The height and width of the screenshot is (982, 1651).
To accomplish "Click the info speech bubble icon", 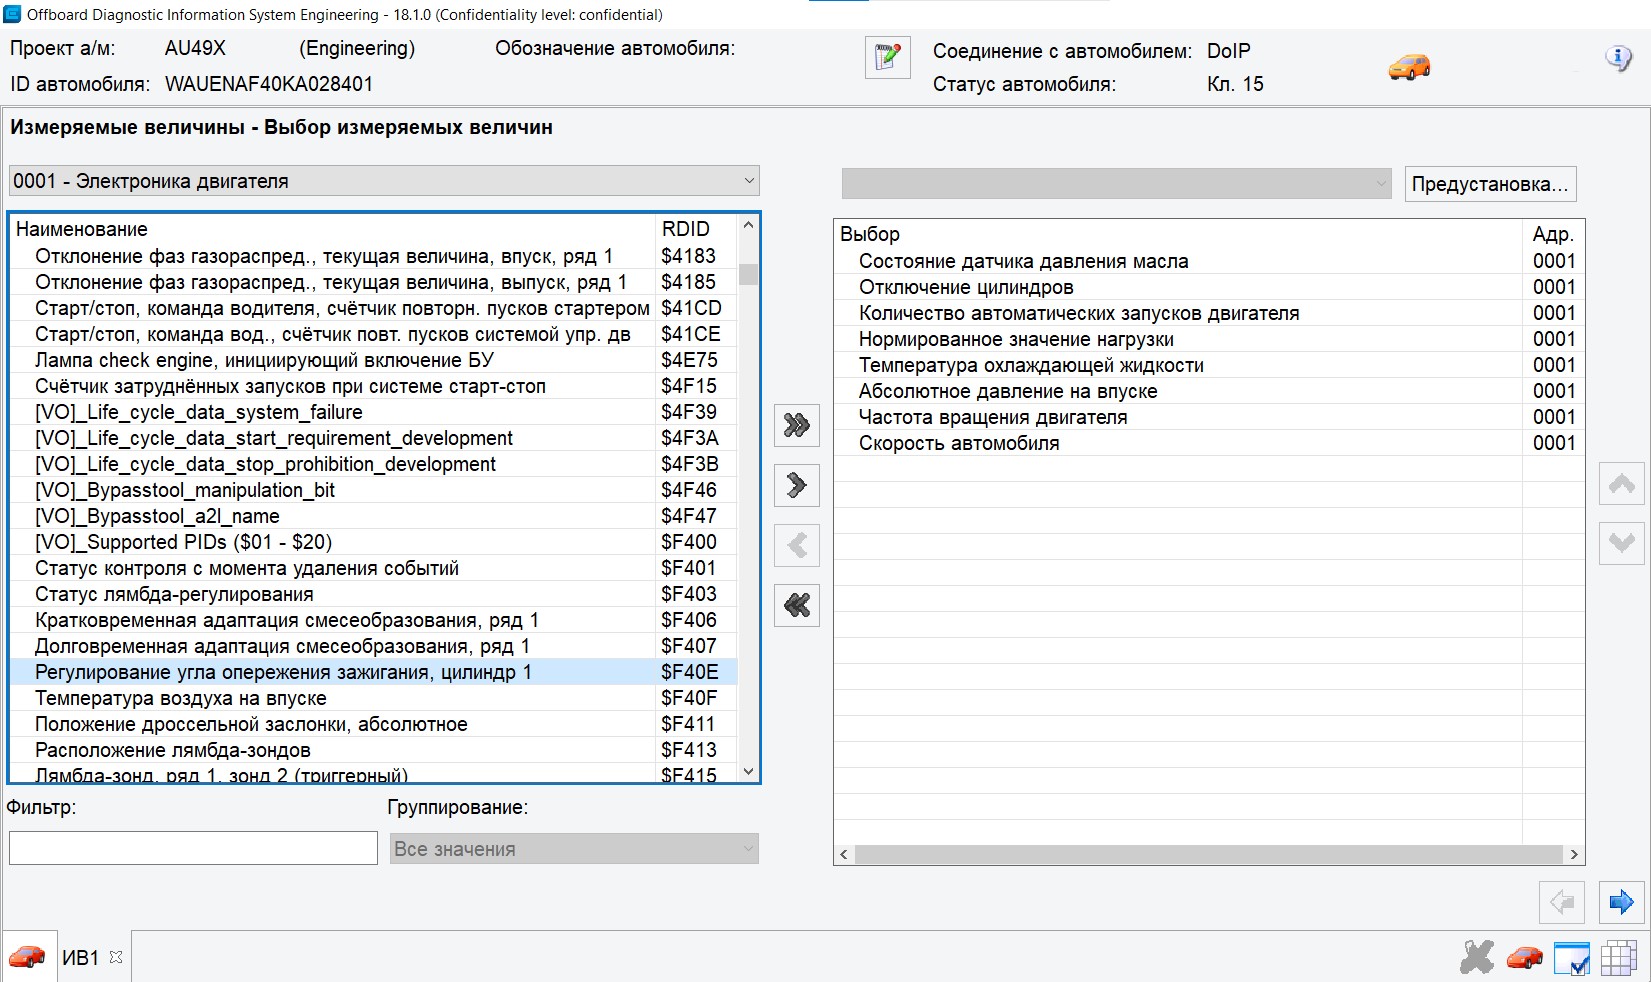I will 1617,59.
